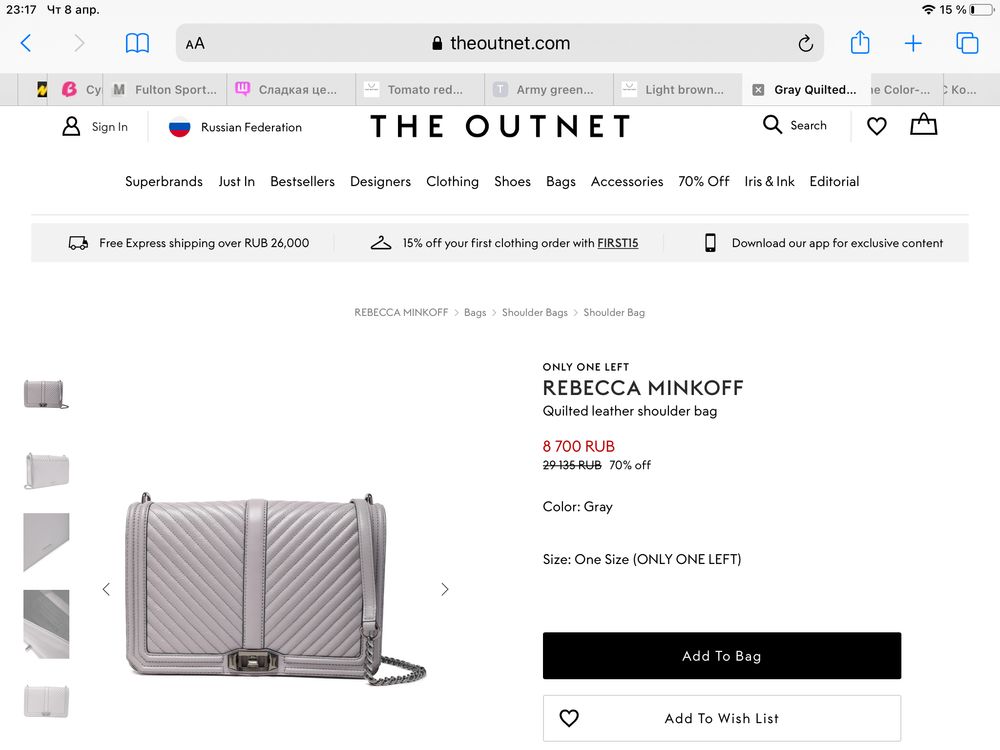Add a new tab with plus icon
The image size is (1000, 750).
click(913, 43)
